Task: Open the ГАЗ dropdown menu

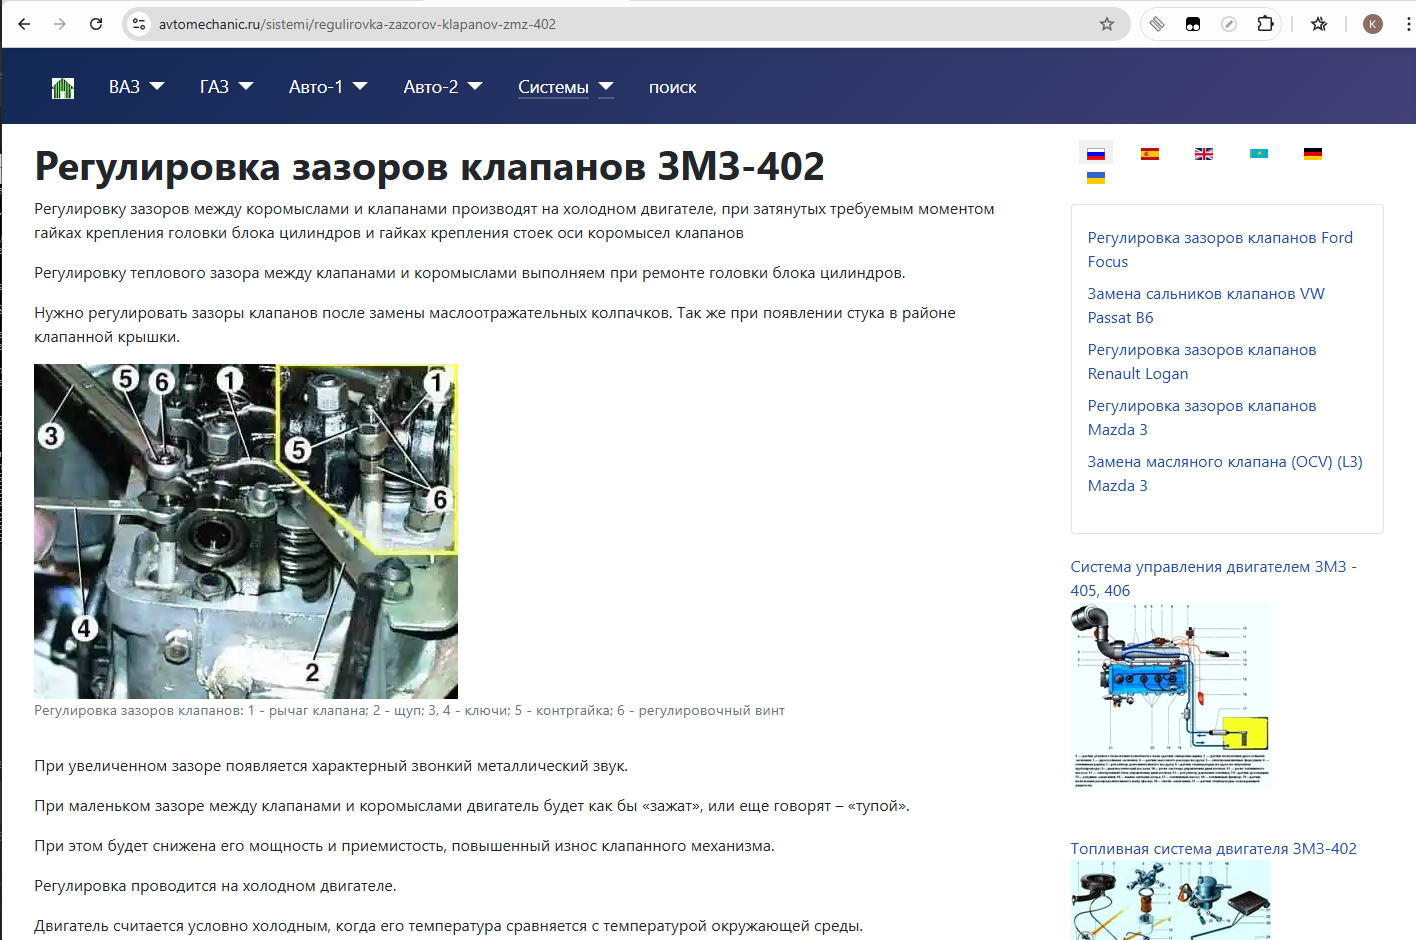Action: pos(226,87)
